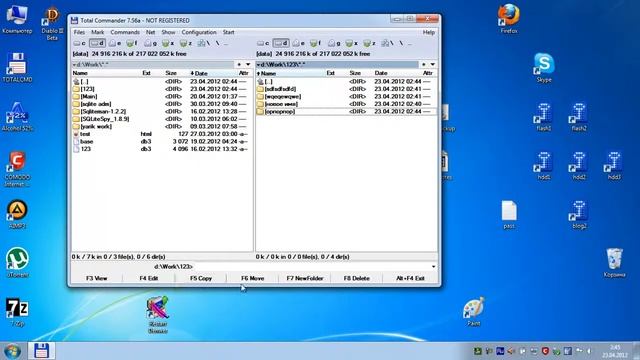
Task: Open the Show menu
Action: coord(168,32)
